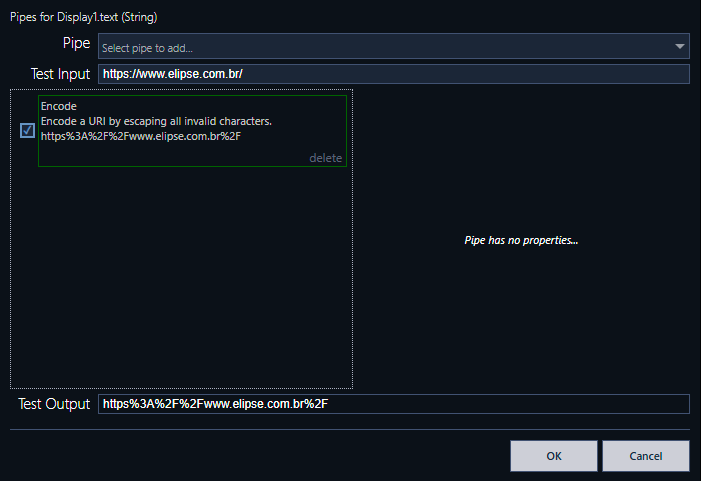Open the Pipe selection dropdown arrow
Image resolution: width=701 pixels, height=481 pixels.
click(x=680, y=47)
